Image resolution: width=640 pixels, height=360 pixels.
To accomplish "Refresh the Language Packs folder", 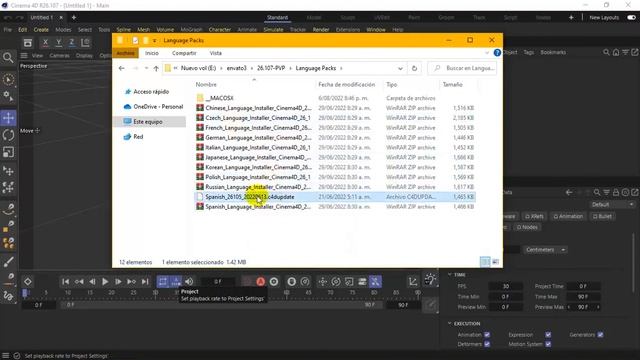I will 414,69.
